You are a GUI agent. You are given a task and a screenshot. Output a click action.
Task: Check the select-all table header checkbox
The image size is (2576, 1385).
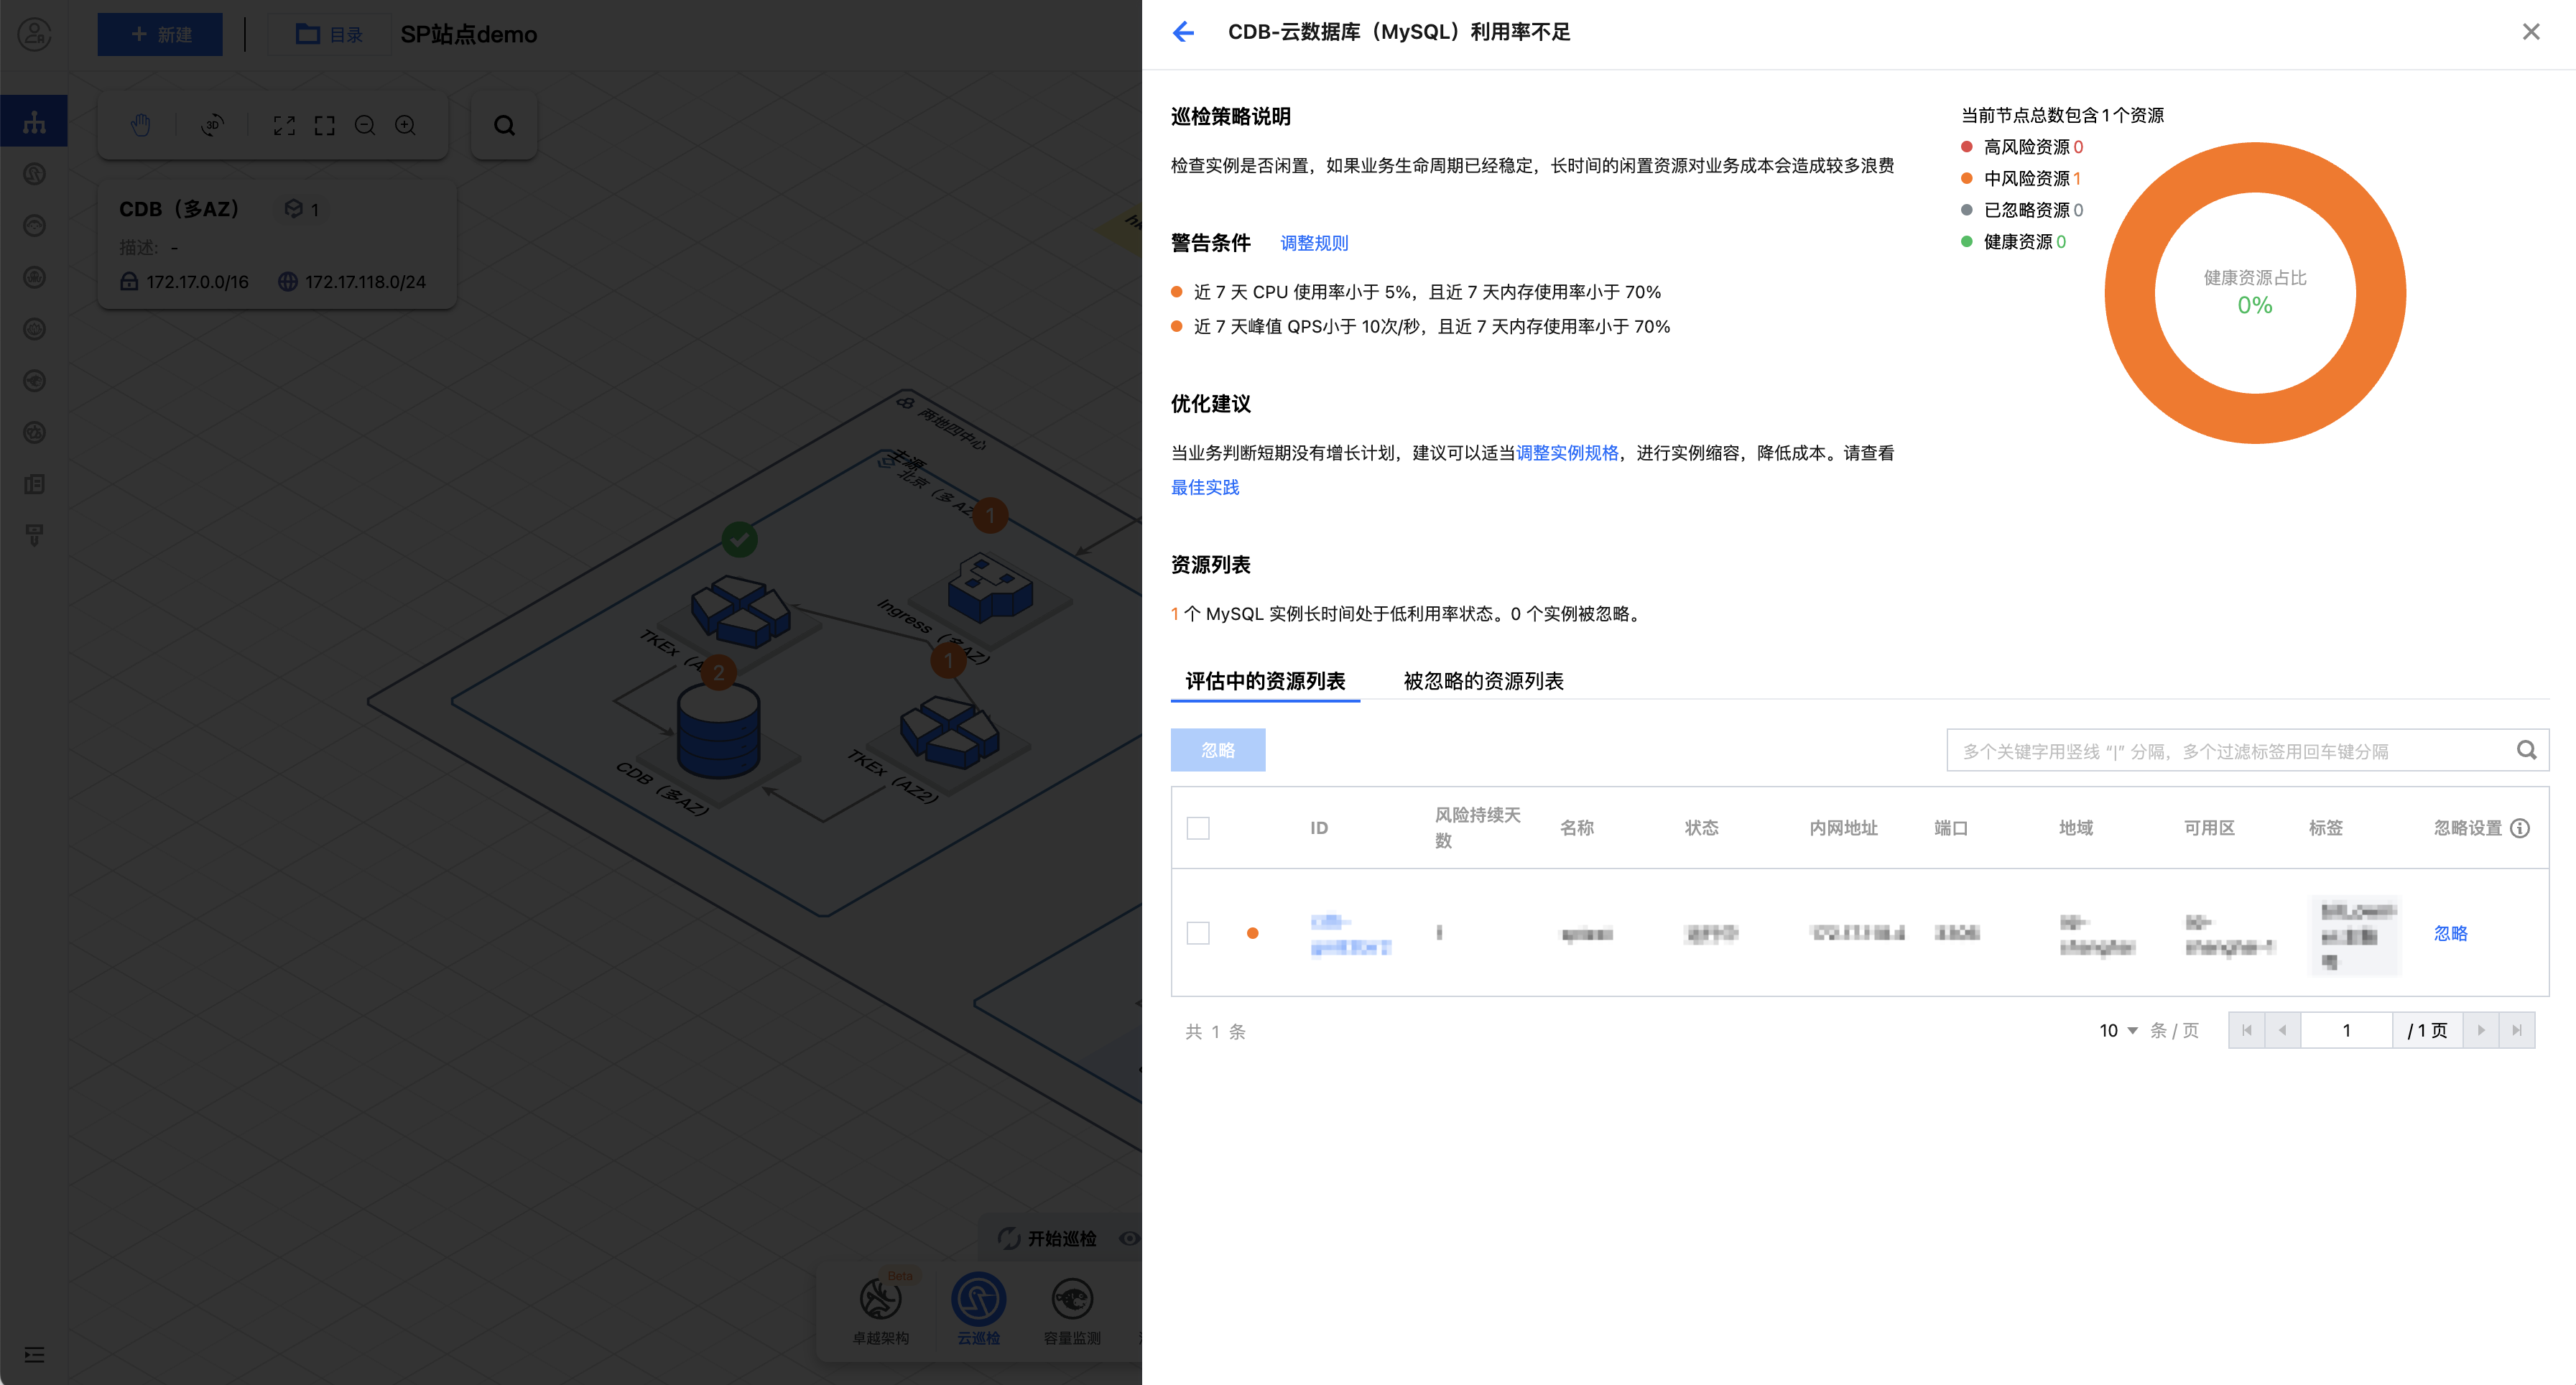point(1198,828)
